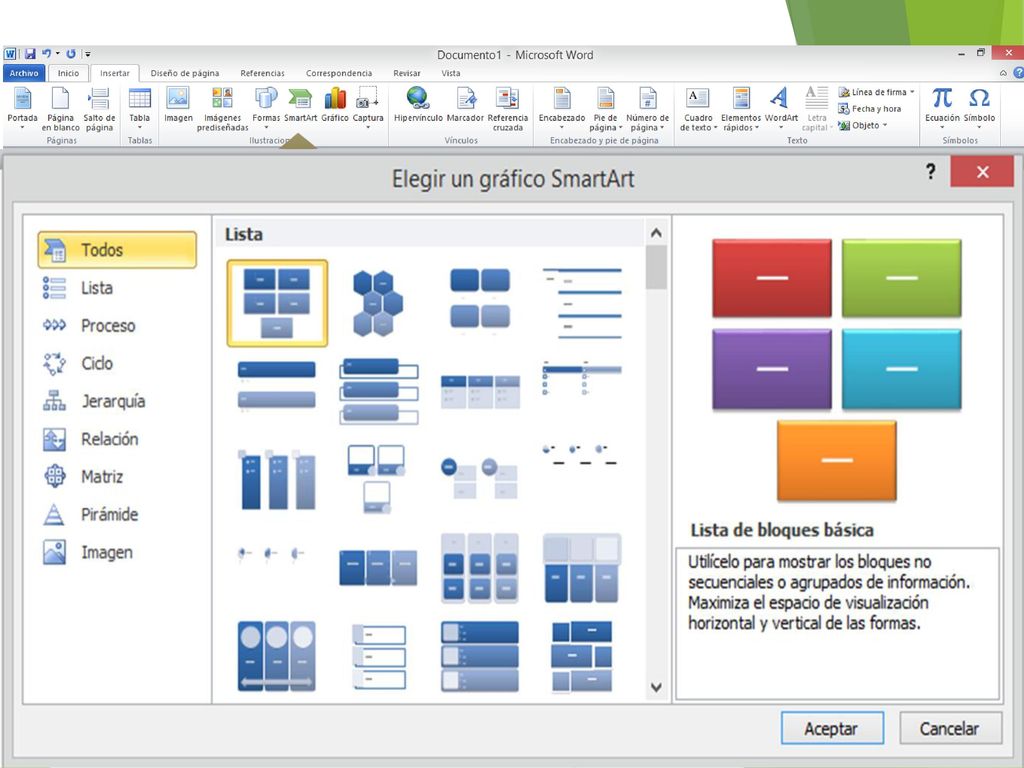Click the Lista de bloques básica title
The height and width of the screenshot is (768, 1024).
pos(782,530)
